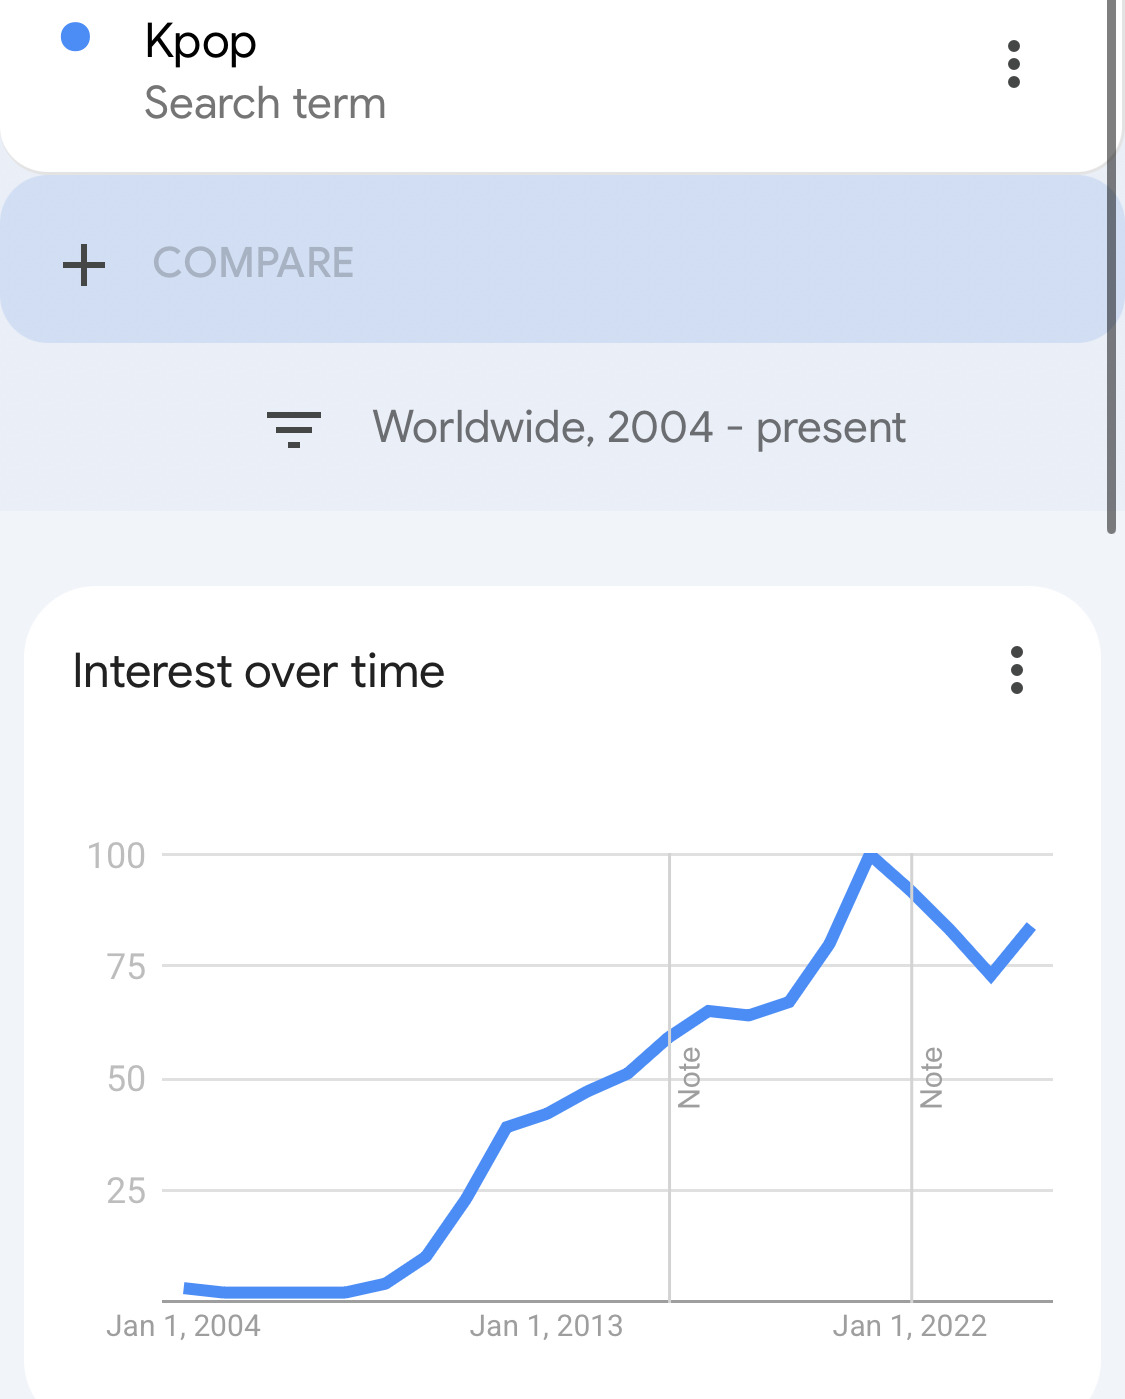Click the 100 value on the y-axis
The height and width of the screenshot is (1399, 1125).
[x=116, y=856]
